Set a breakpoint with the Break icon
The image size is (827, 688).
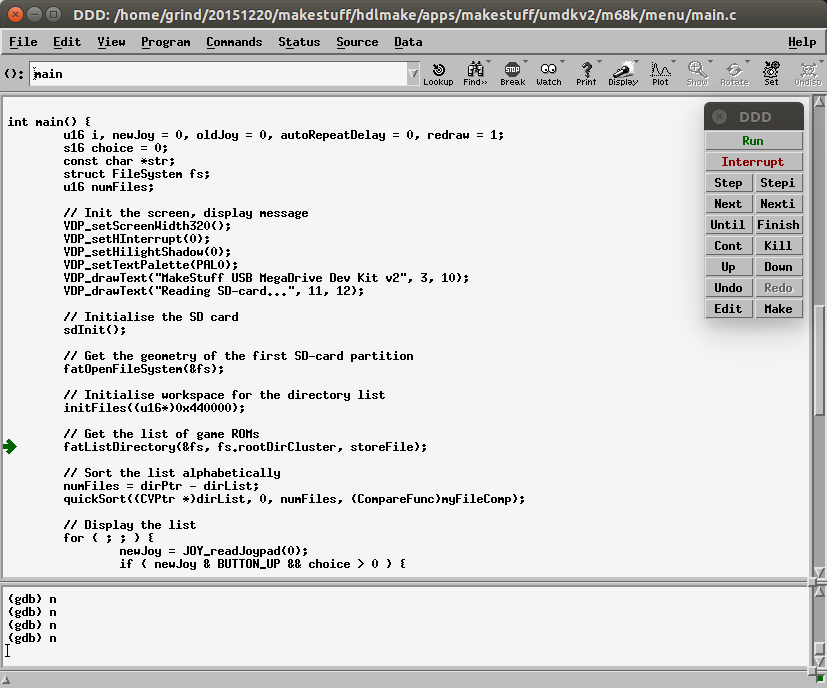point(512,73)
